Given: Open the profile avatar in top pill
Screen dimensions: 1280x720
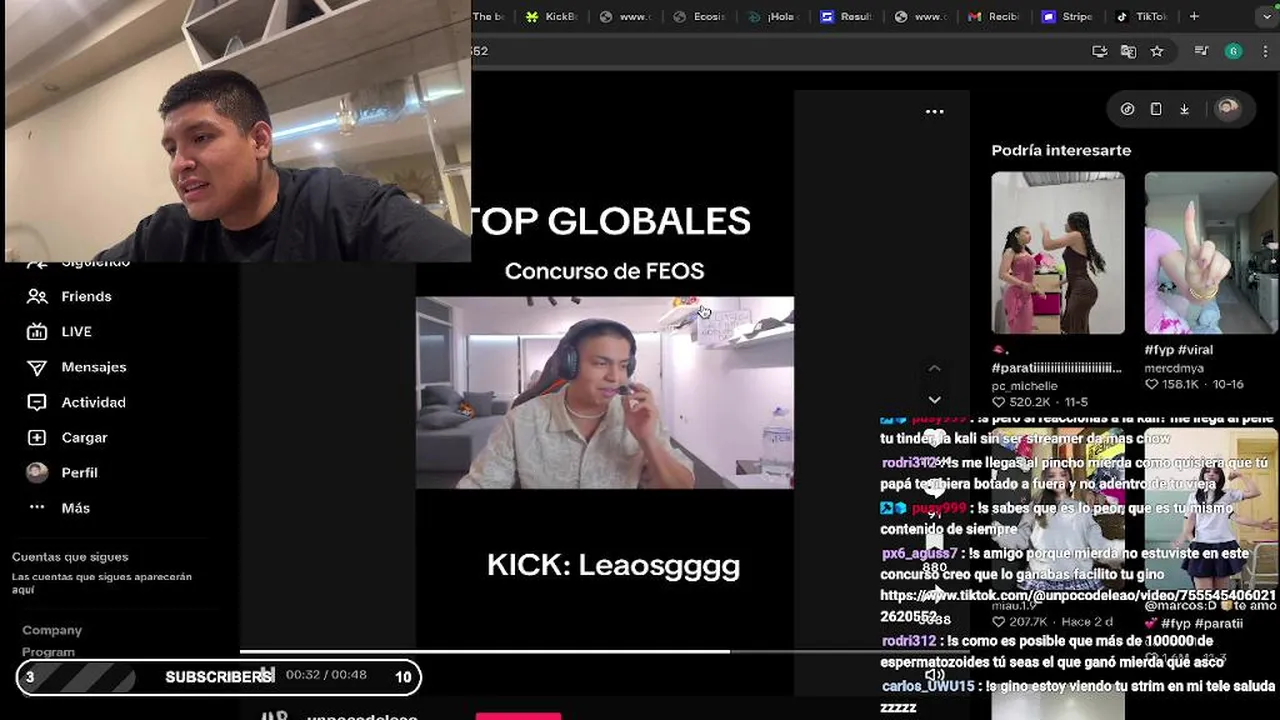Looking at the screenshot, I should click(x=1227, y=109).
